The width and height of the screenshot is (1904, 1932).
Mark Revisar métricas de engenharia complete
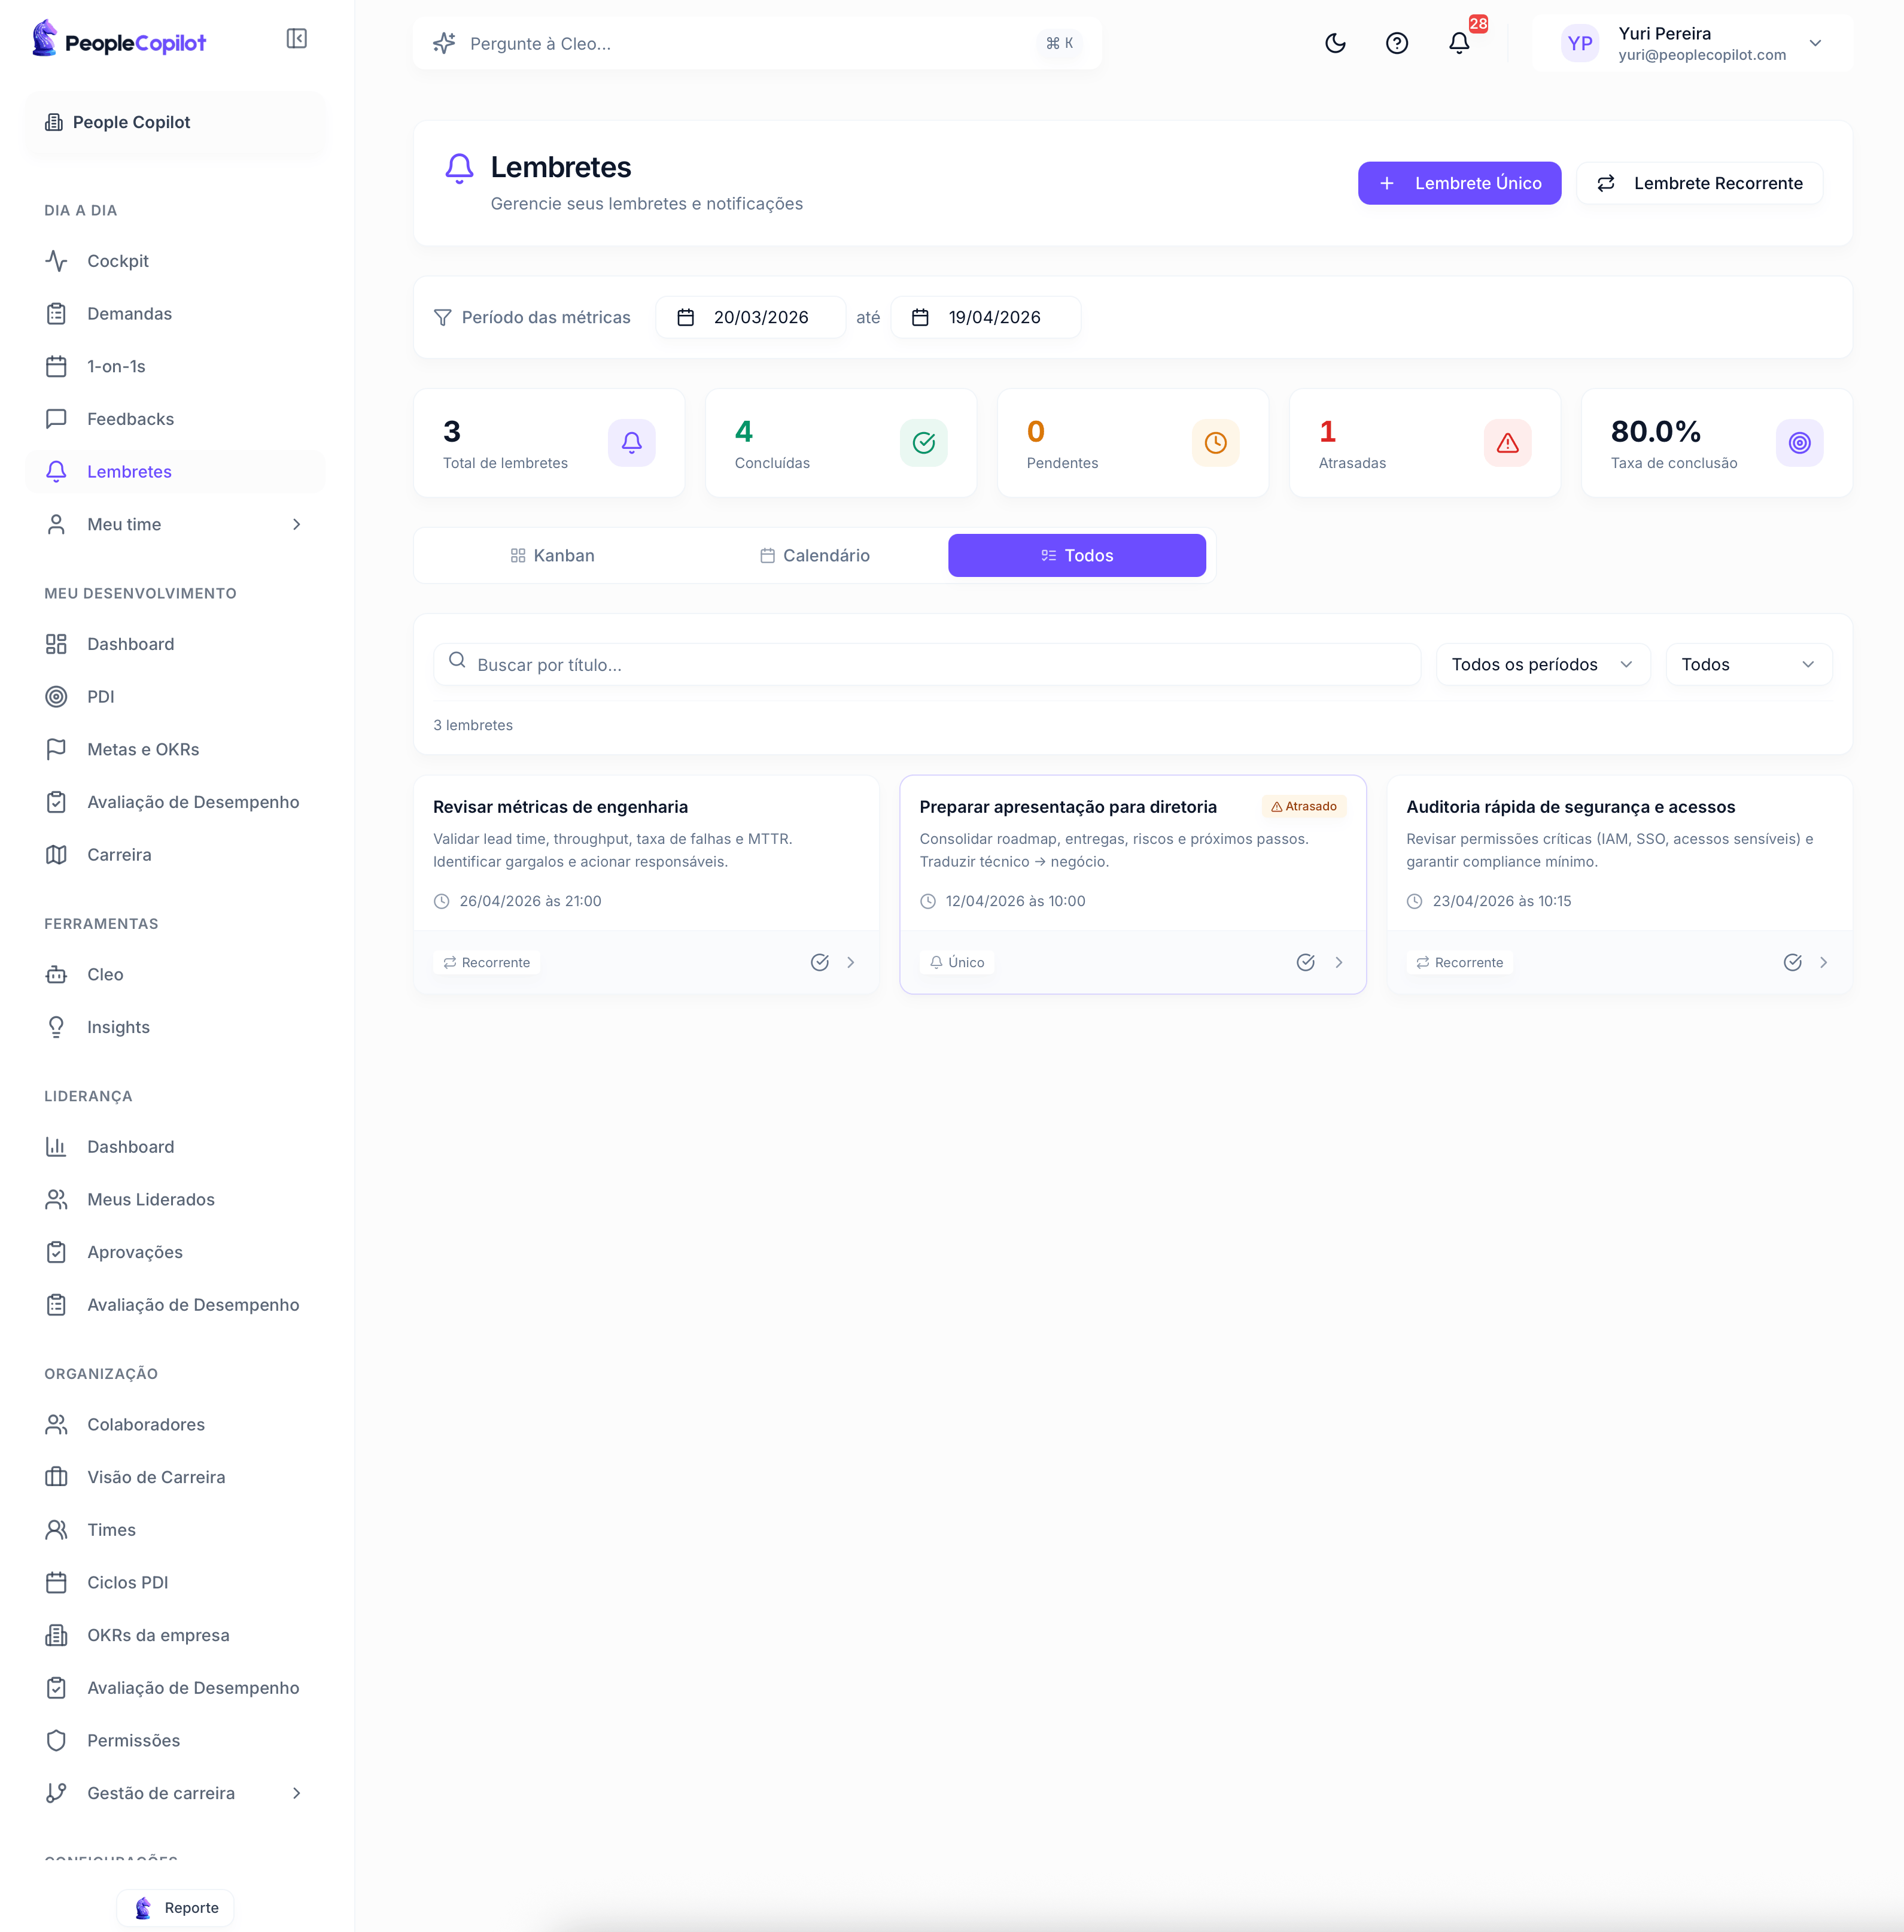pyautogui.click(x=820, y=962)
